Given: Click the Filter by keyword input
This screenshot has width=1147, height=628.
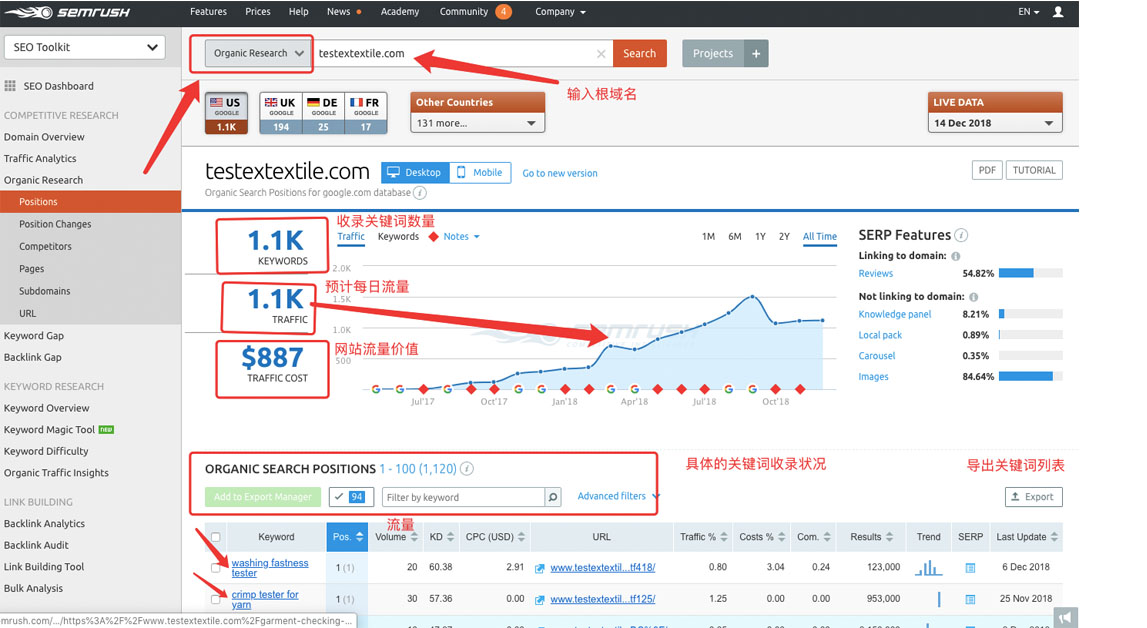Looking at the screenshot, I should click(463, 497).
